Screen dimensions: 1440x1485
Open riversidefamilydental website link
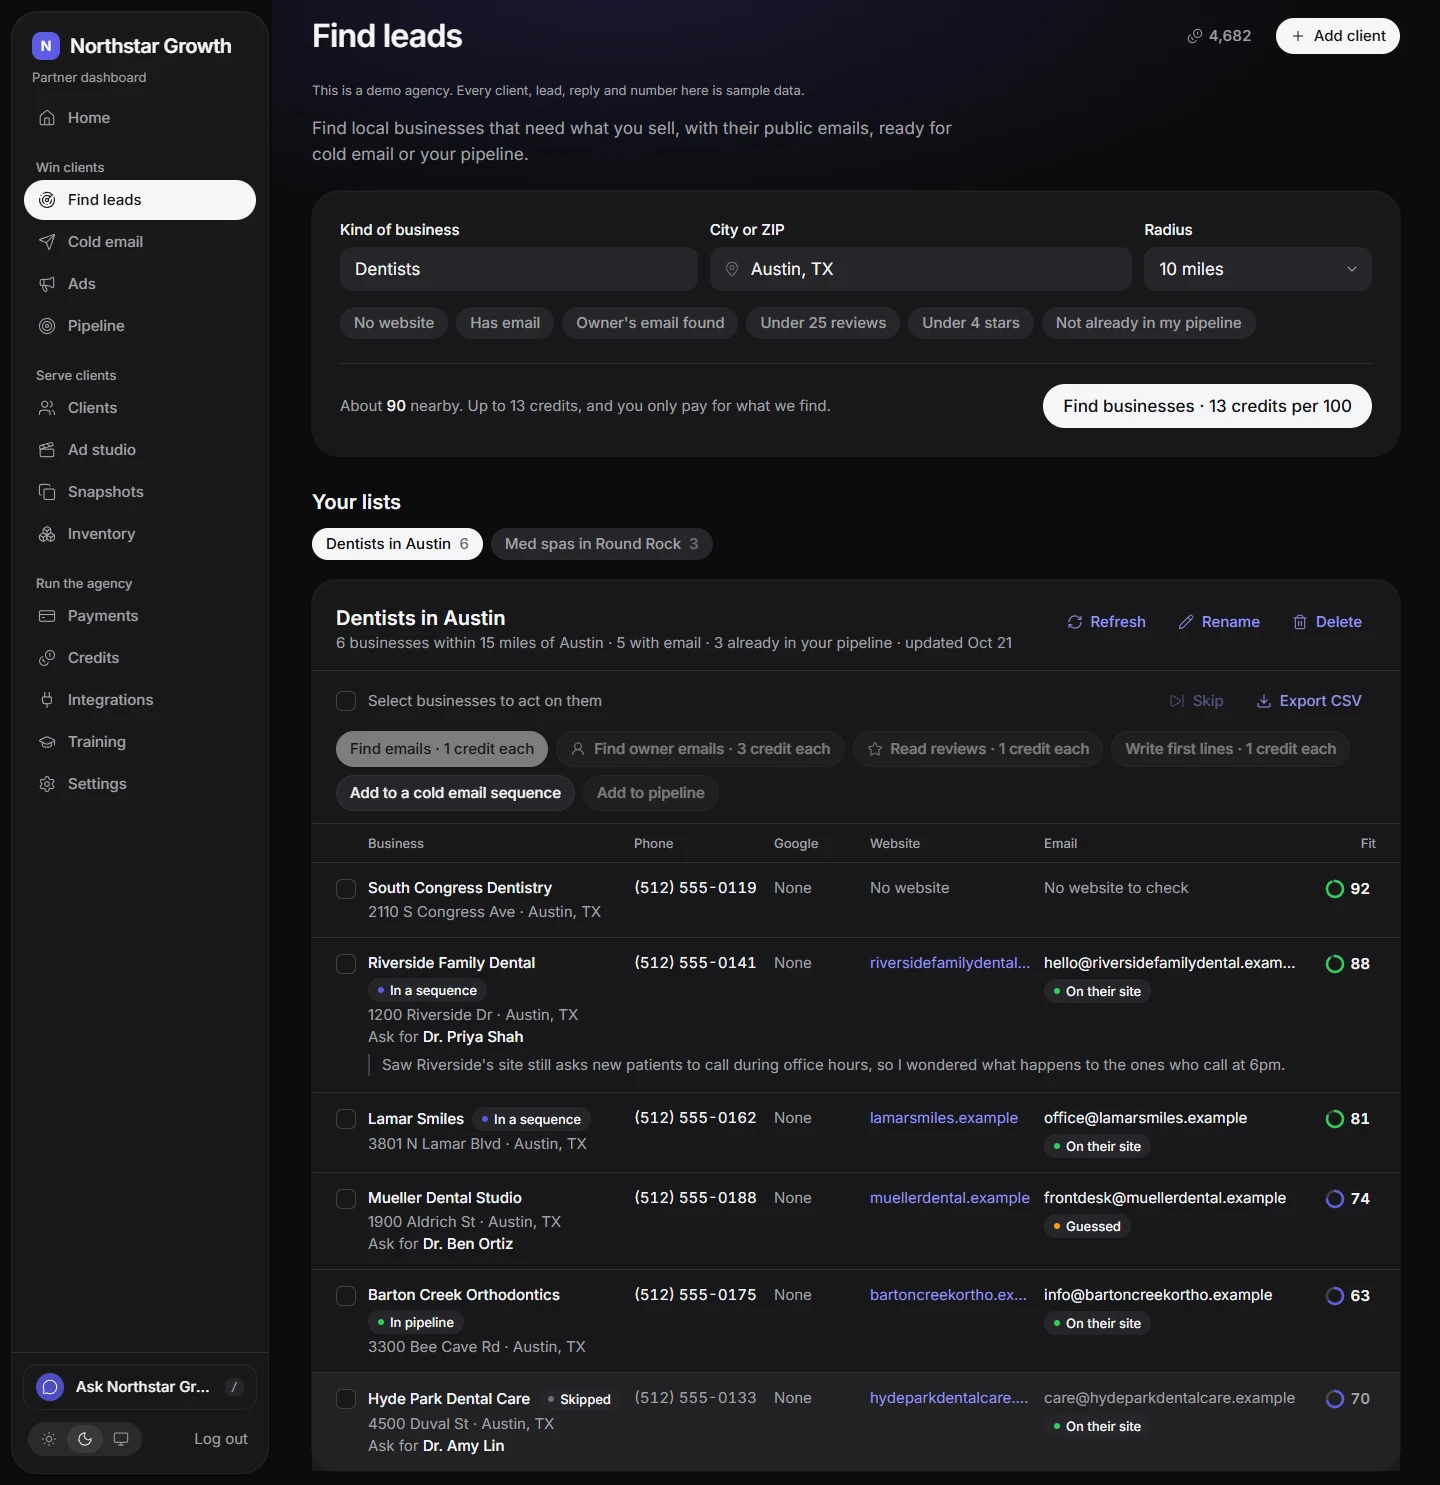click(x=950, y=963)
